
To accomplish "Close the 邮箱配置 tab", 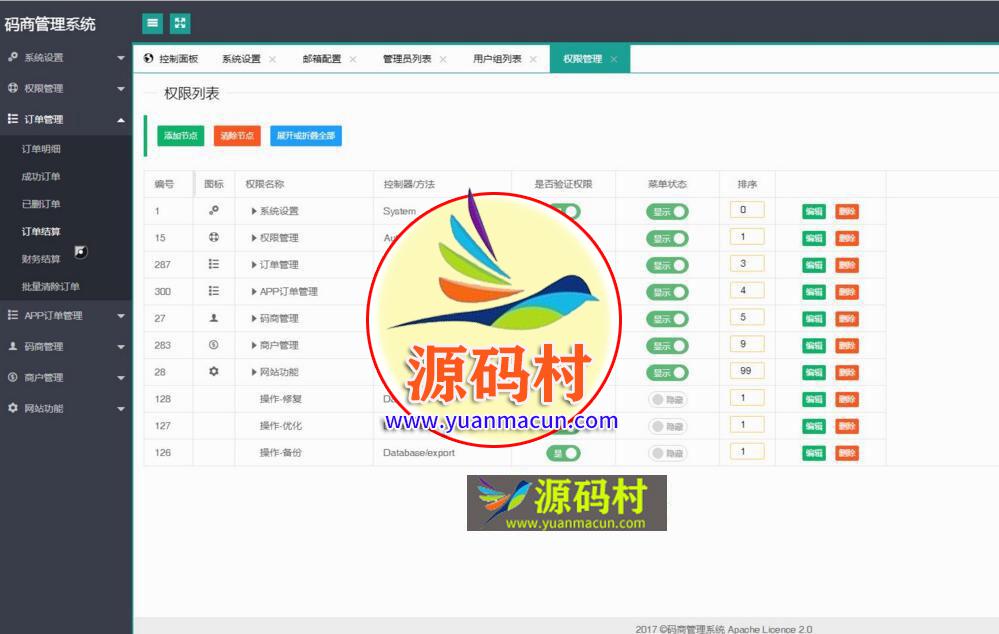I will click(x=353, y=59).
